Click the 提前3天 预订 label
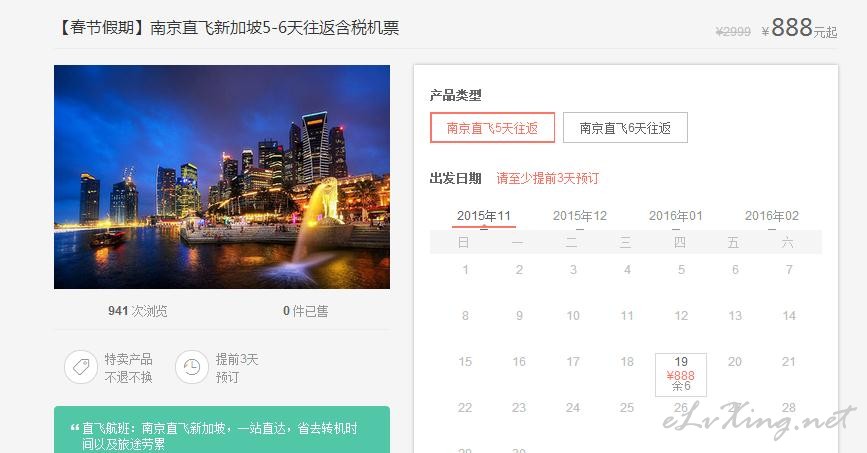Viewport: 867px width, 453px height. 237,368
